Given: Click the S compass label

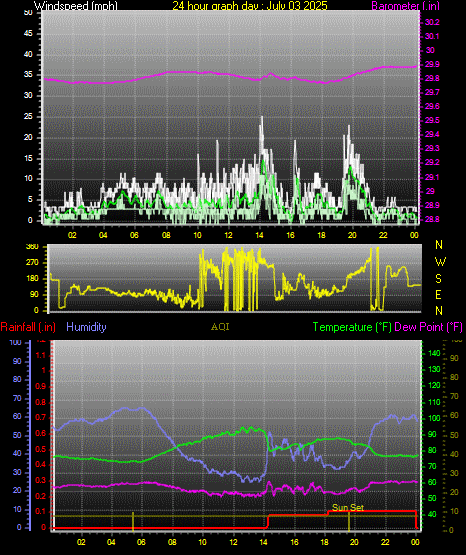Looking at the screenshot, I should click(x=438, y=279).
